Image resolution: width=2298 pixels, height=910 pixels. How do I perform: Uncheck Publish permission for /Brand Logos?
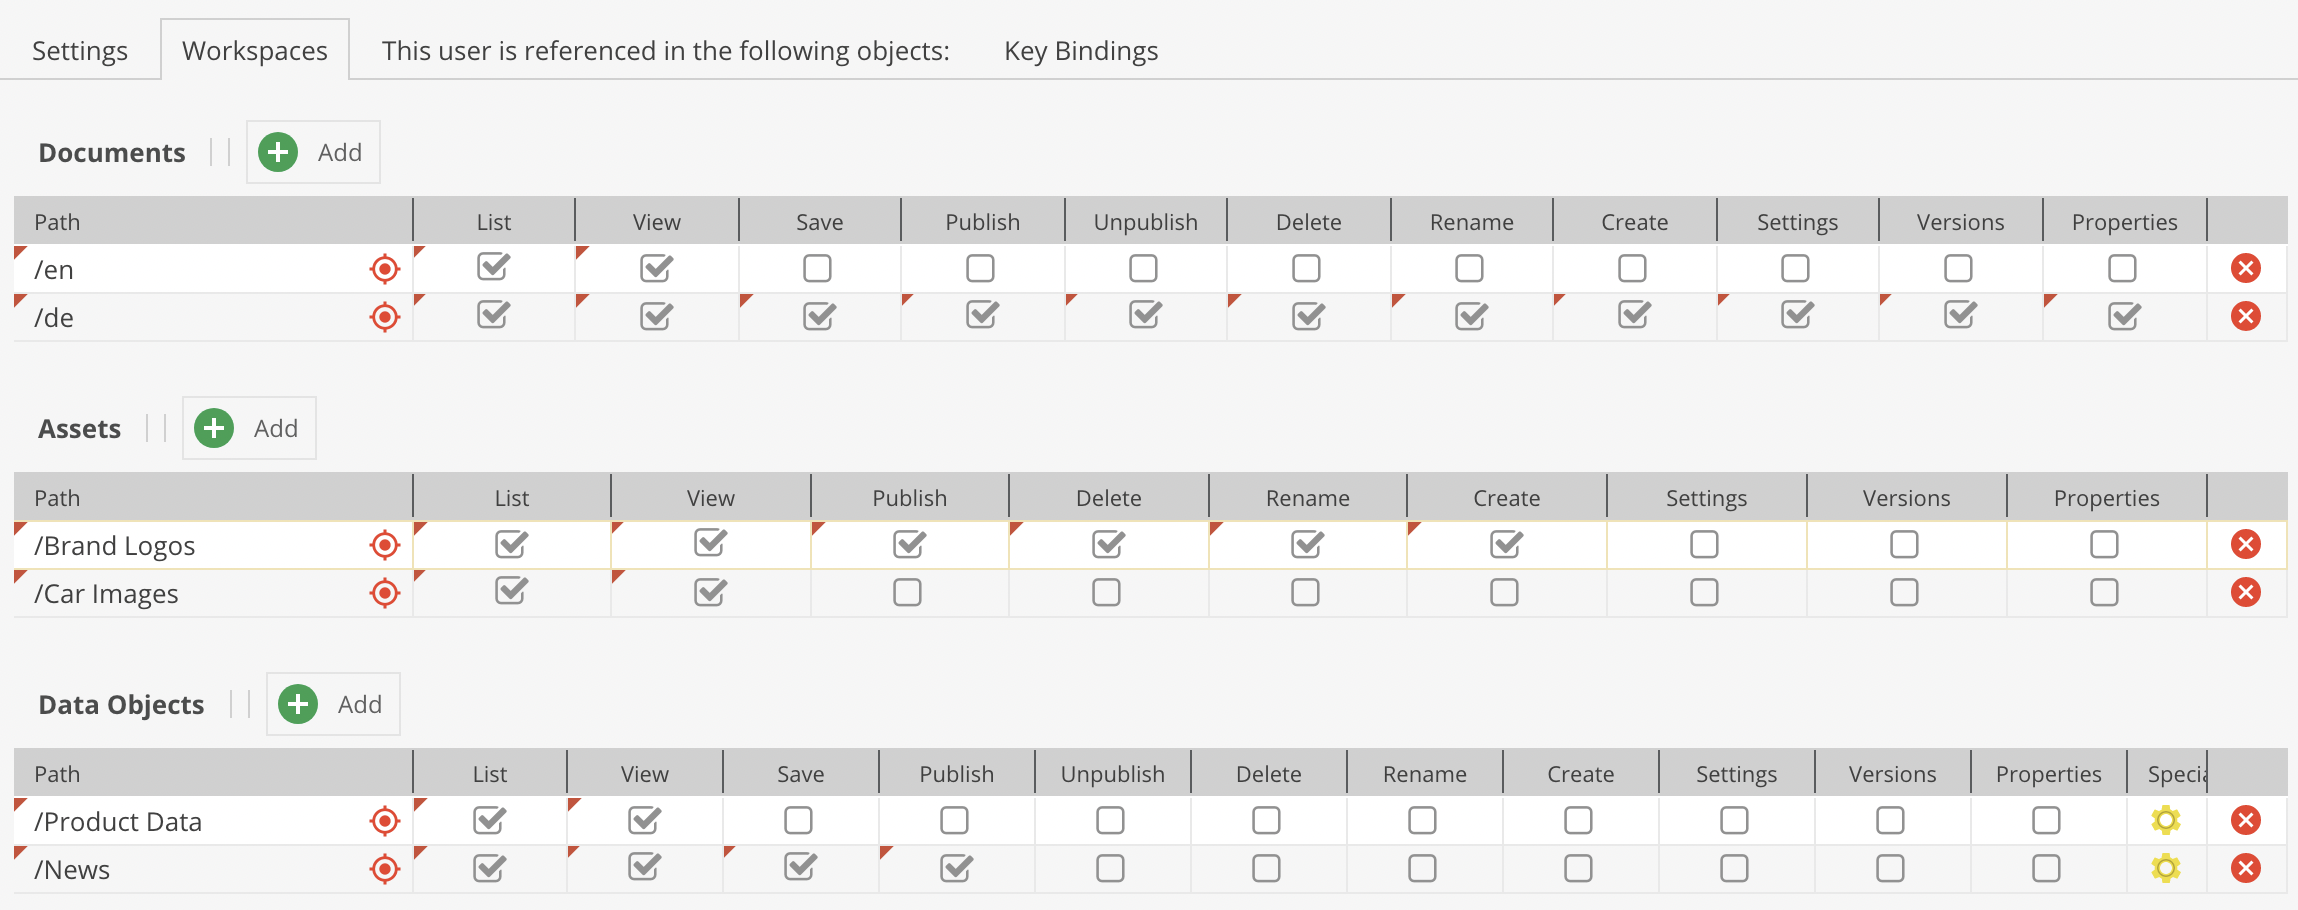click(908, 545)
